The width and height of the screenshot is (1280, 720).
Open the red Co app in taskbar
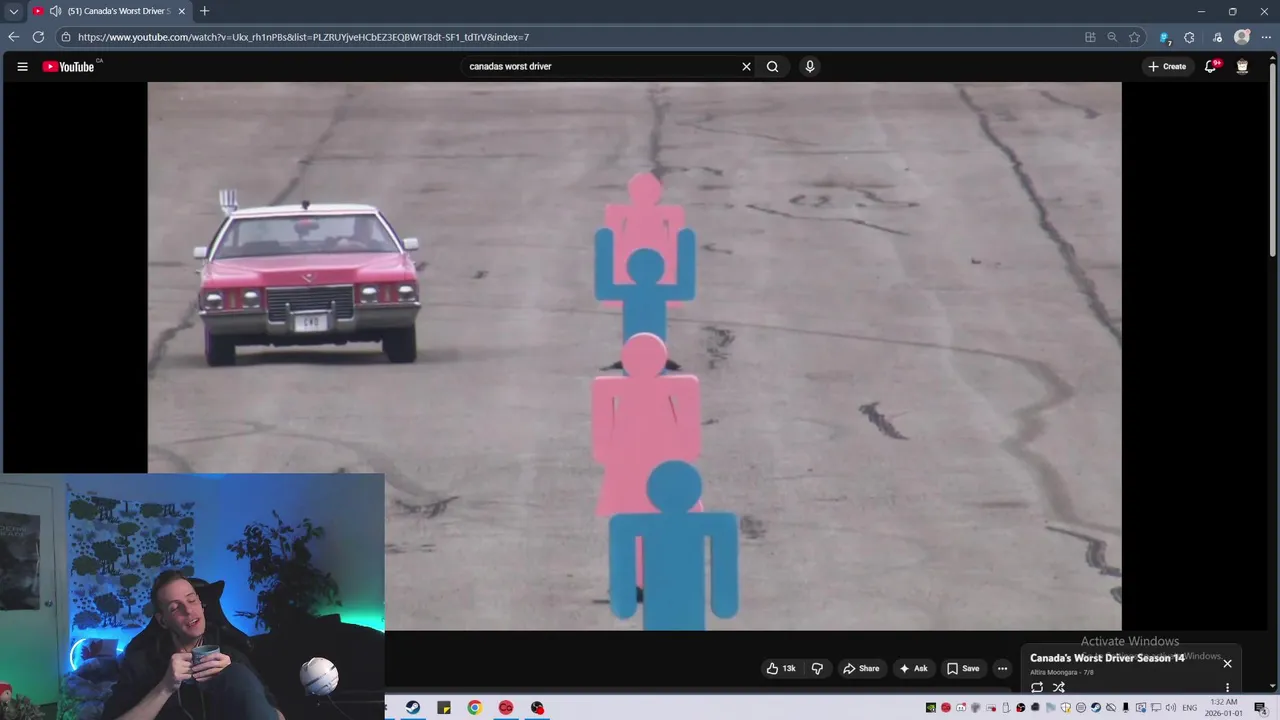click(x=506, y=707)
